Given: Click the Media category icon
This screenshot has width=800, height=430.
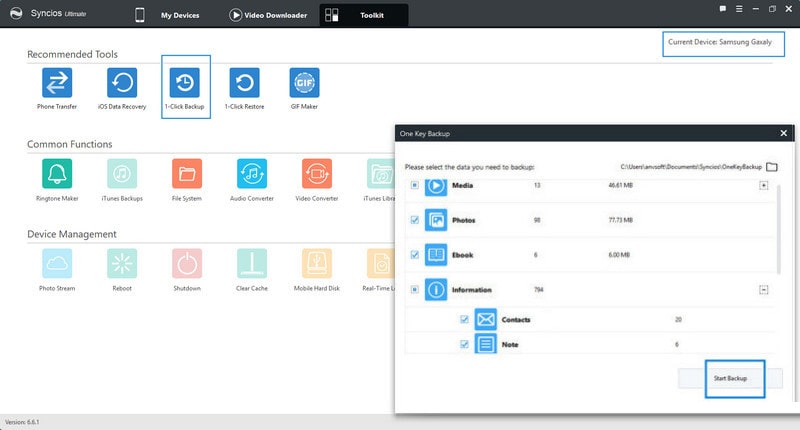Looking at the screenshot, I should pos(436,187).
